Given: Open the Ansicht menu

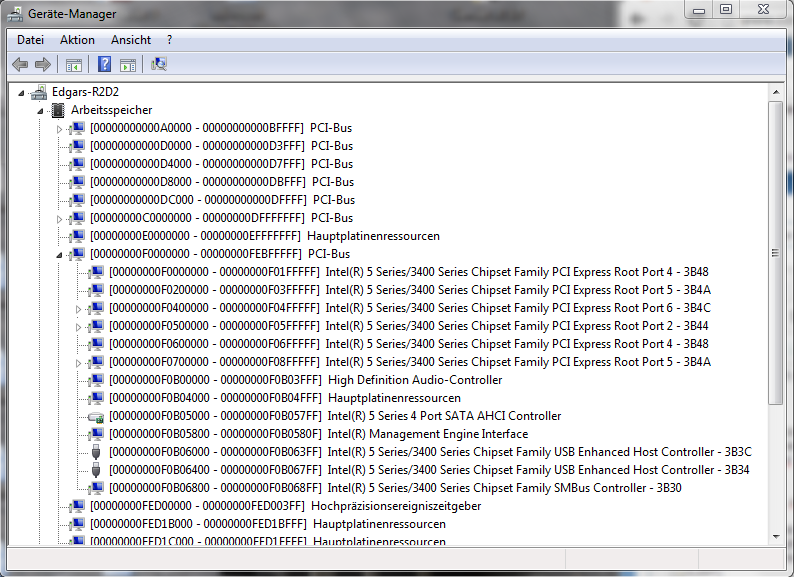Looking at the screenshot, I should tap(131, 40).
